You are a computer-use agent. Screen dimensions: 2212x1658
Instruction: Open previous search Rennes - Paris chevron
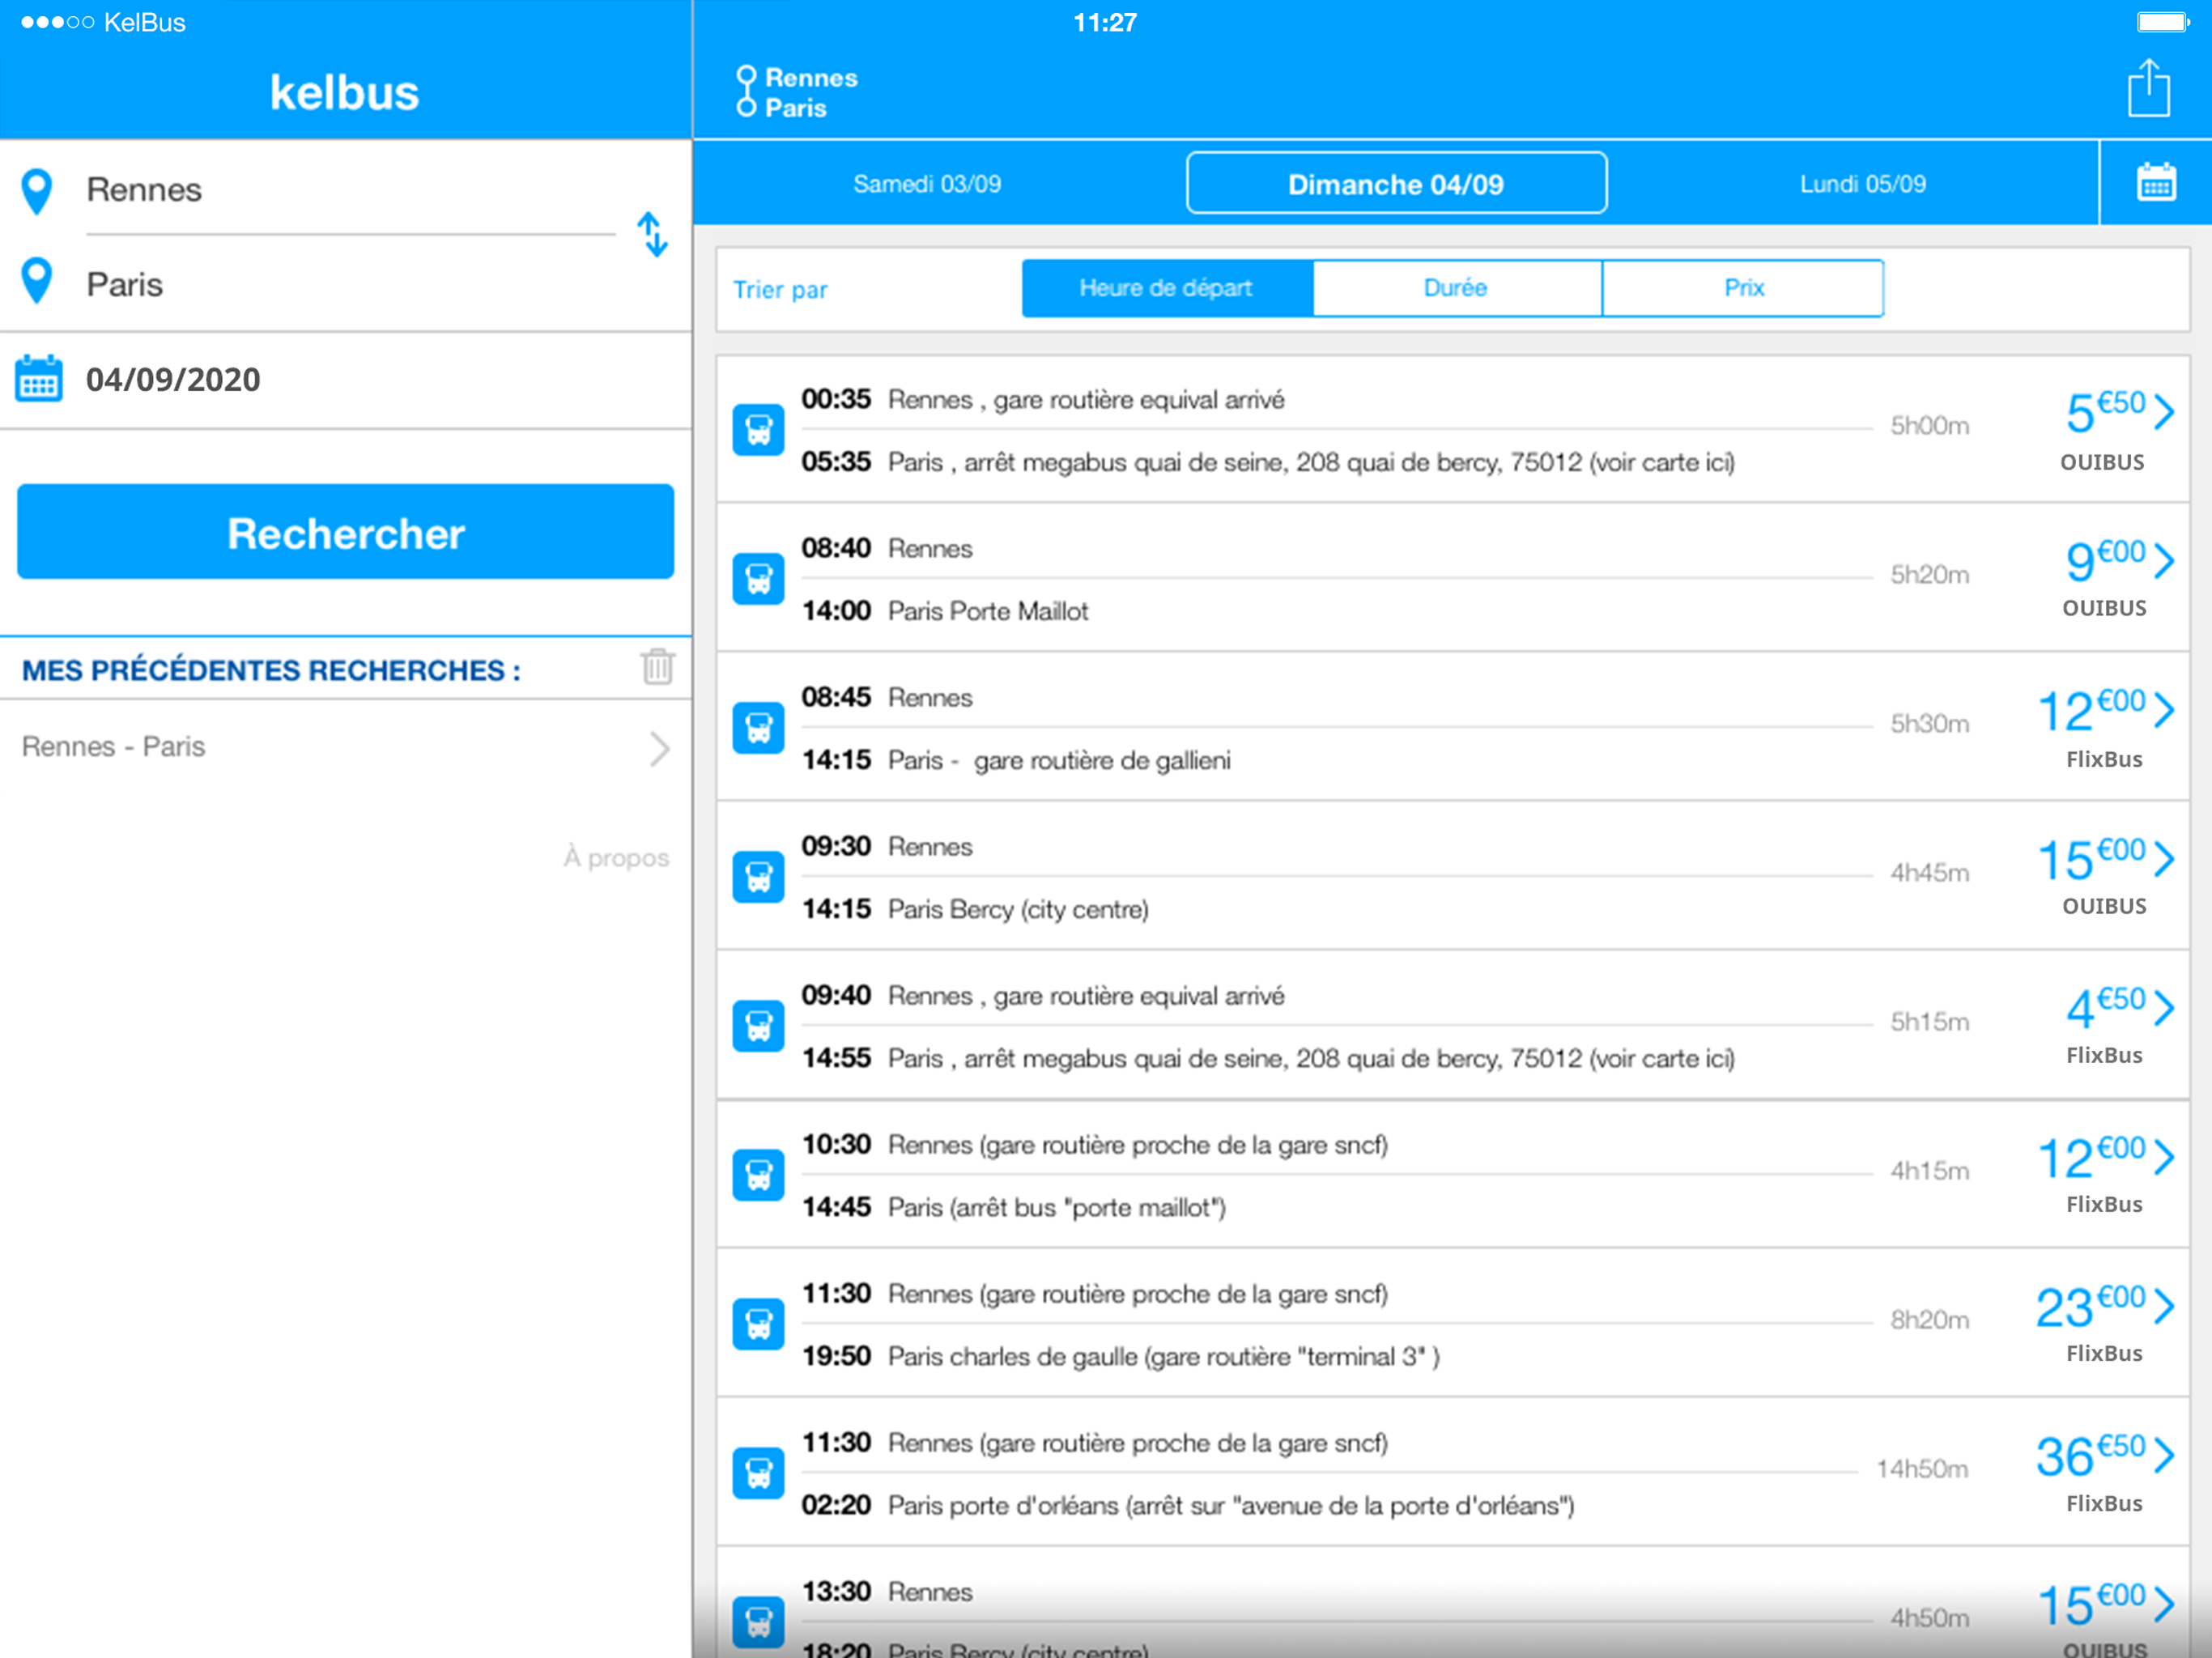659,748
